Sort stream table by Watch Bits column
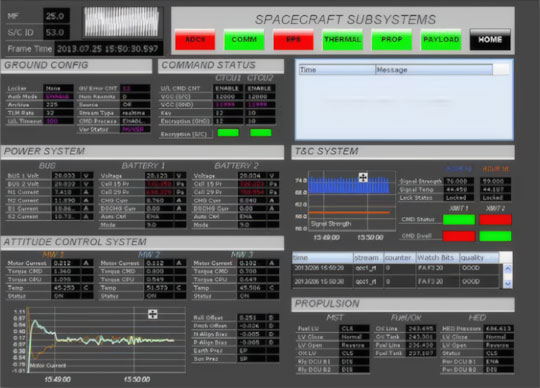This screenshot has height=388, width=540. [x=437, y=258]
